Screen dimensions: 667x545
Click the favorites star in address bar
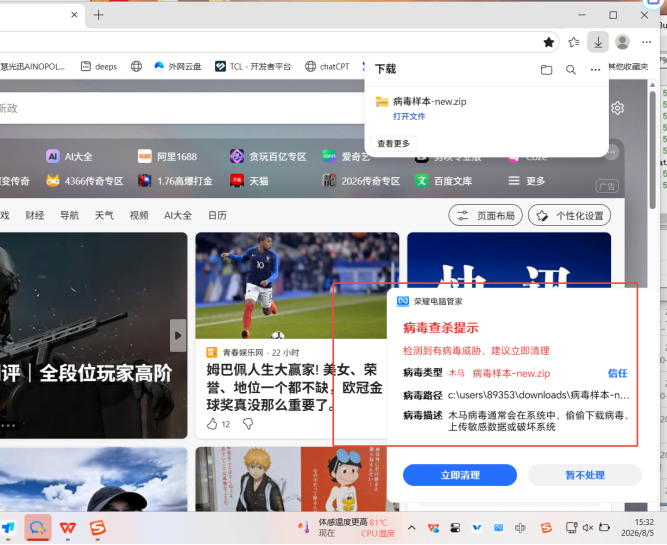point(549,42)
